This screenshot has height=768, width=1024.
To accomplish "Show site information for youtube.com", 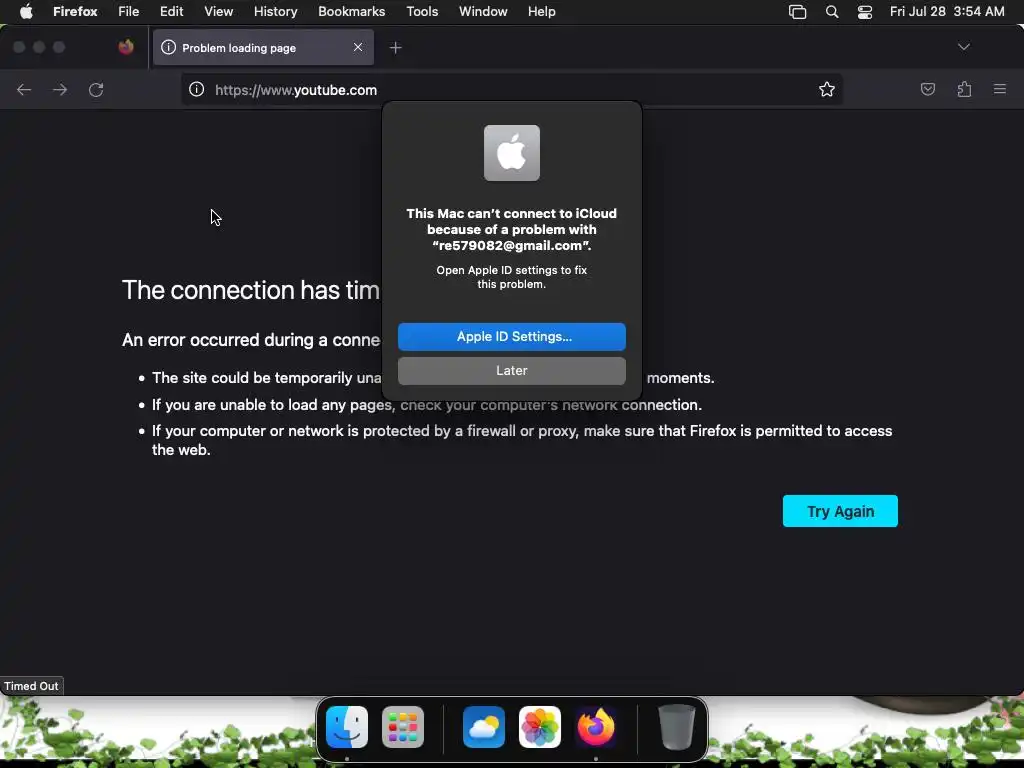I will pos(197,89).
